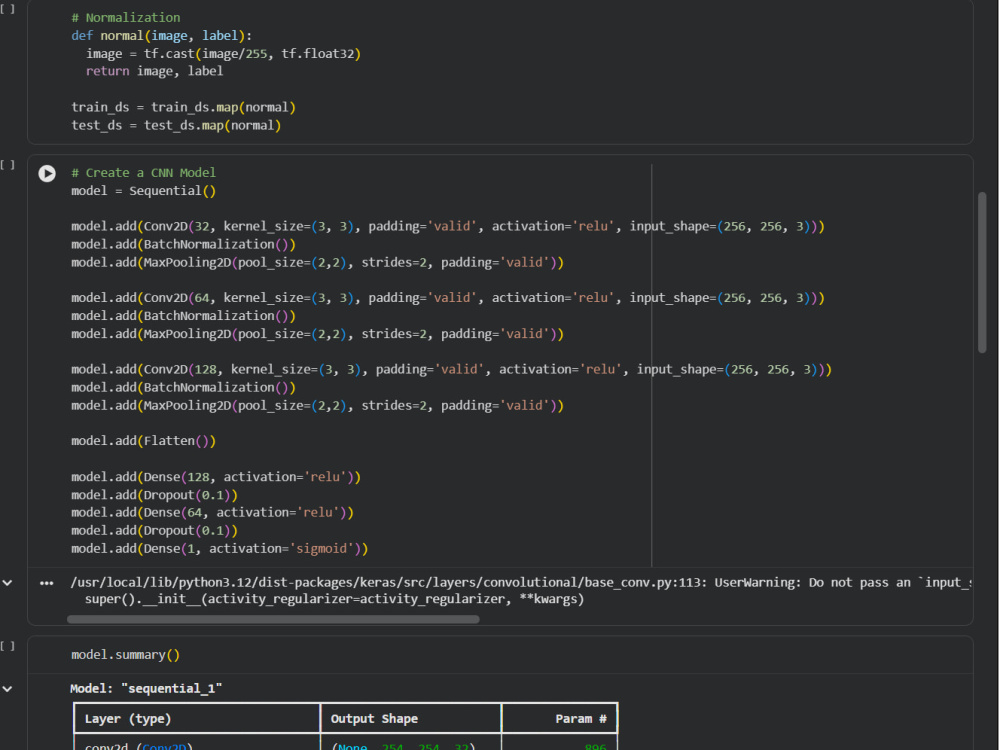Click 'Dense(64, activation='relu')' line
Image resolution: width=1000 pixels, height=750 pixels.
[x=212, y=513]
